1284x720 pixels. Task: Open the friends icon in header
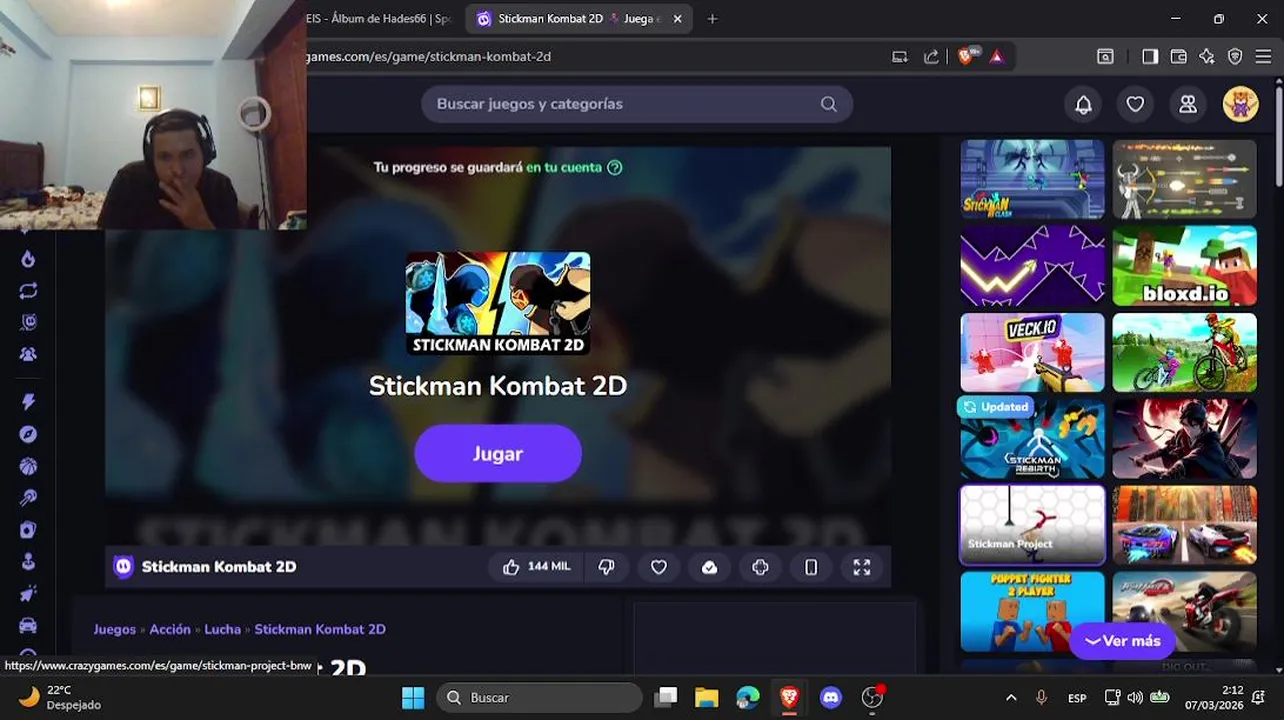pyautogui.click(x=1188, y=104)
